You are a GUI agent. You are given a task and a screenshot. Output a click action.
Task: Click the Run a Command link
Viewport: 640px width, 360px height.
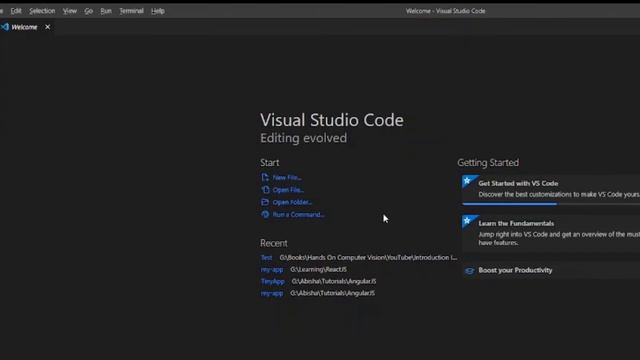click(298, 214)
